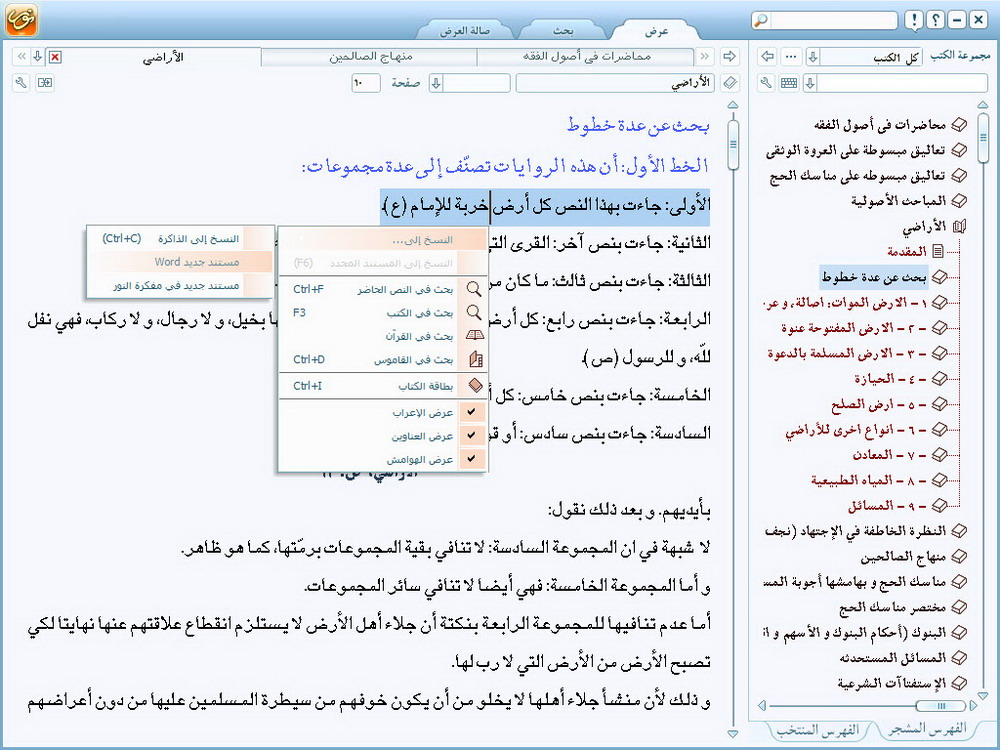Screen dimensions: 1000x750
Task: Open the exclamation mark info button
Action: [914, 20]
